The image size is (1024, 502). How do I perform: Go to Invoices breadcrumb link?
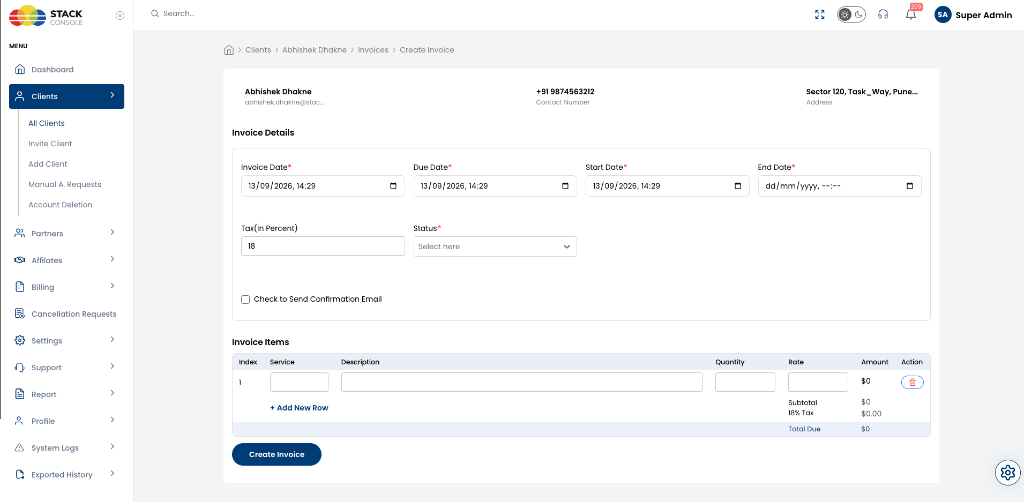[x=373, y=50]
